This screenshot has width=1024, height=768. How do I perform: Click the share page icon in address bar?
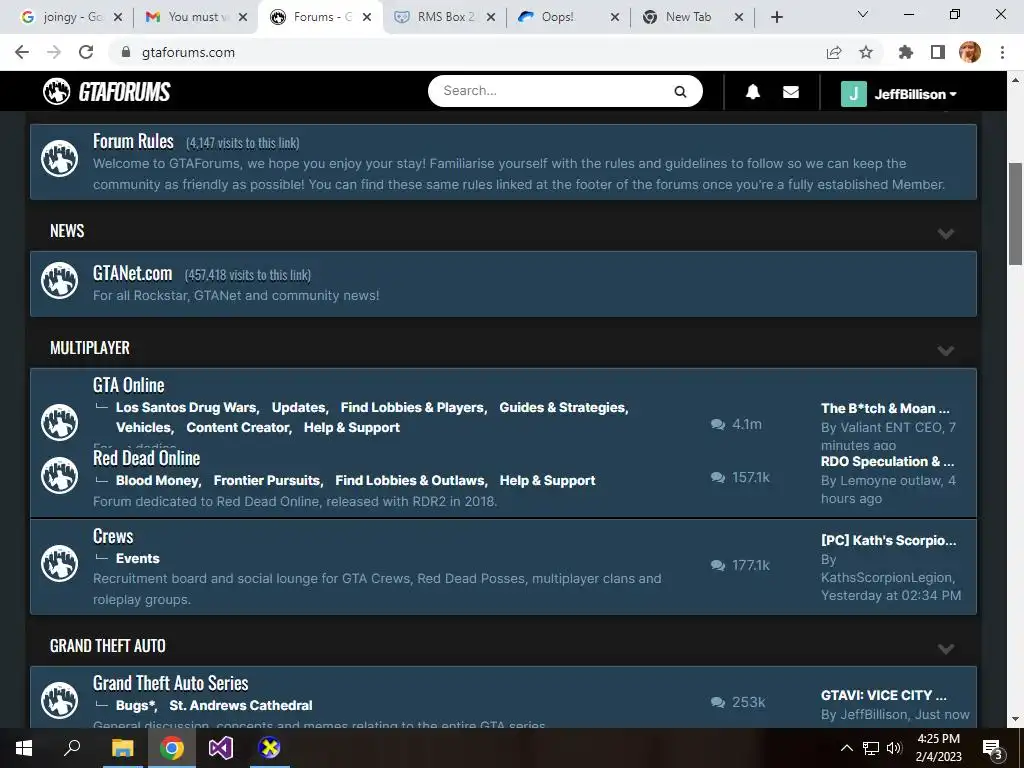(834, 52)
